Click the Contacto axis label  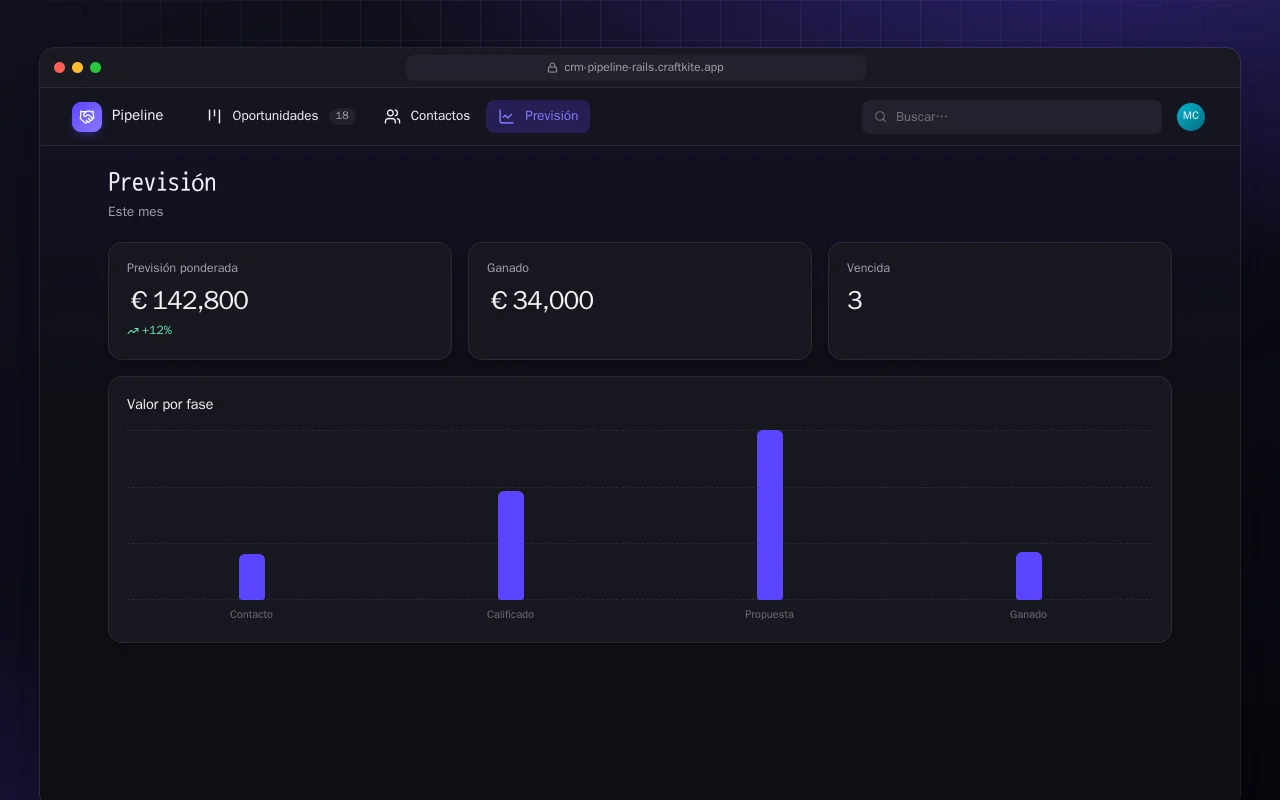251,614
